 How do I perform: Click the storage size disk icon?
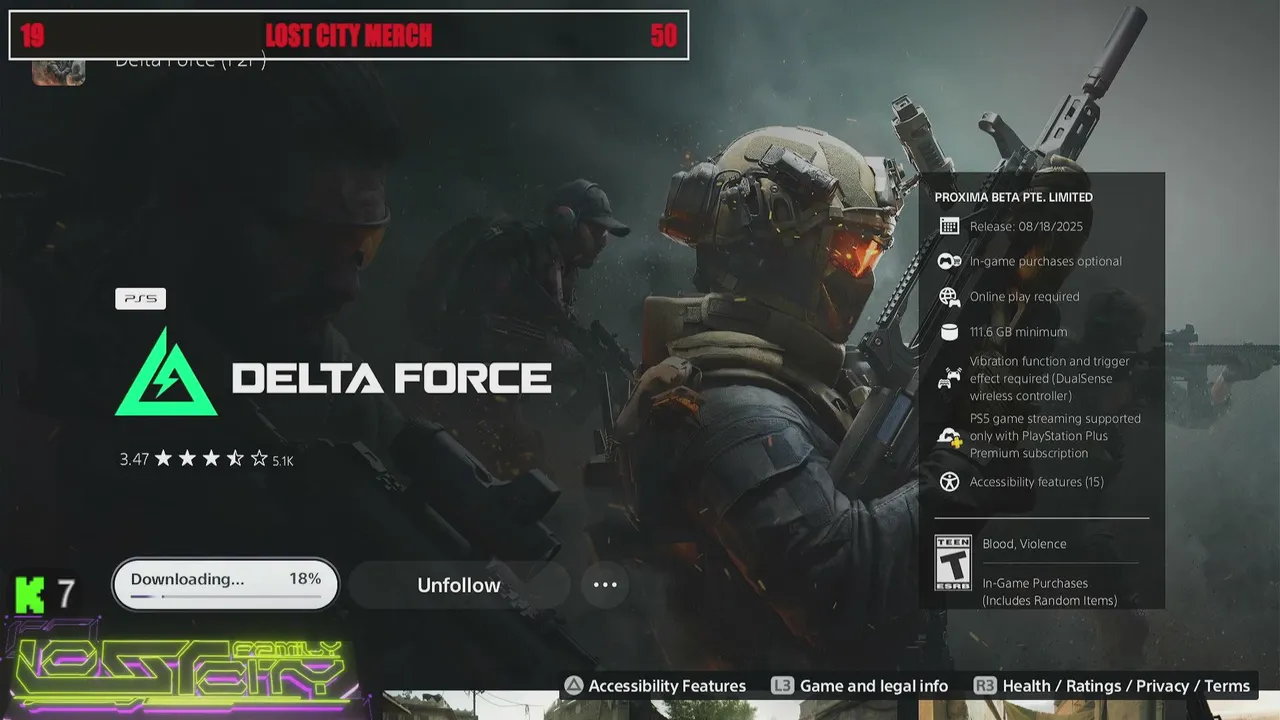[949, 332]
